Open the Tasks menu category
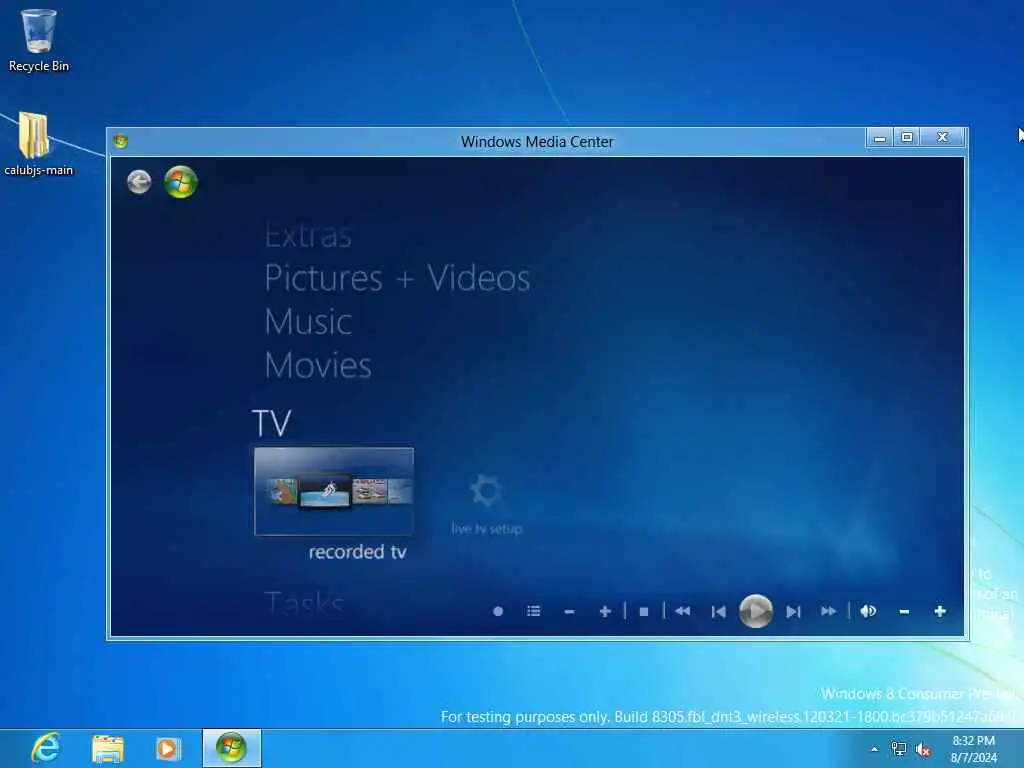This screenshot has height=768, width=1024. [x=304, y=603]
